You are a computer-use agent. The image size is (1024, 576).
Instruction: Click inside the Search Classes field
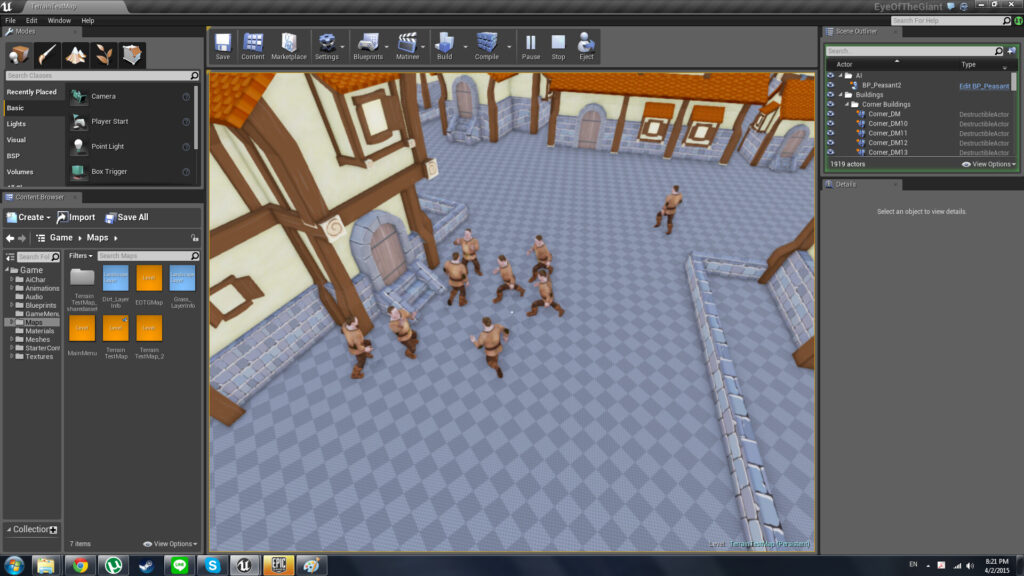(80, 75)
